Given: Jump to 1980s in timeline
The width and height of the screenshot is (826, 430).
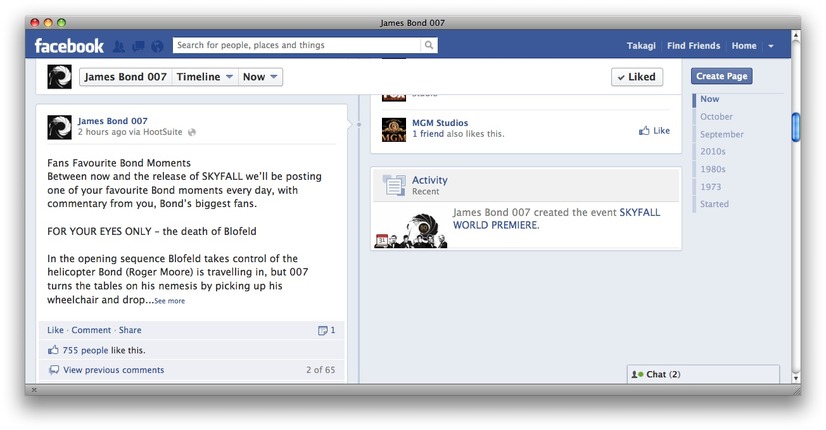Looking at the screenshot, I should (x=713, y=169).
